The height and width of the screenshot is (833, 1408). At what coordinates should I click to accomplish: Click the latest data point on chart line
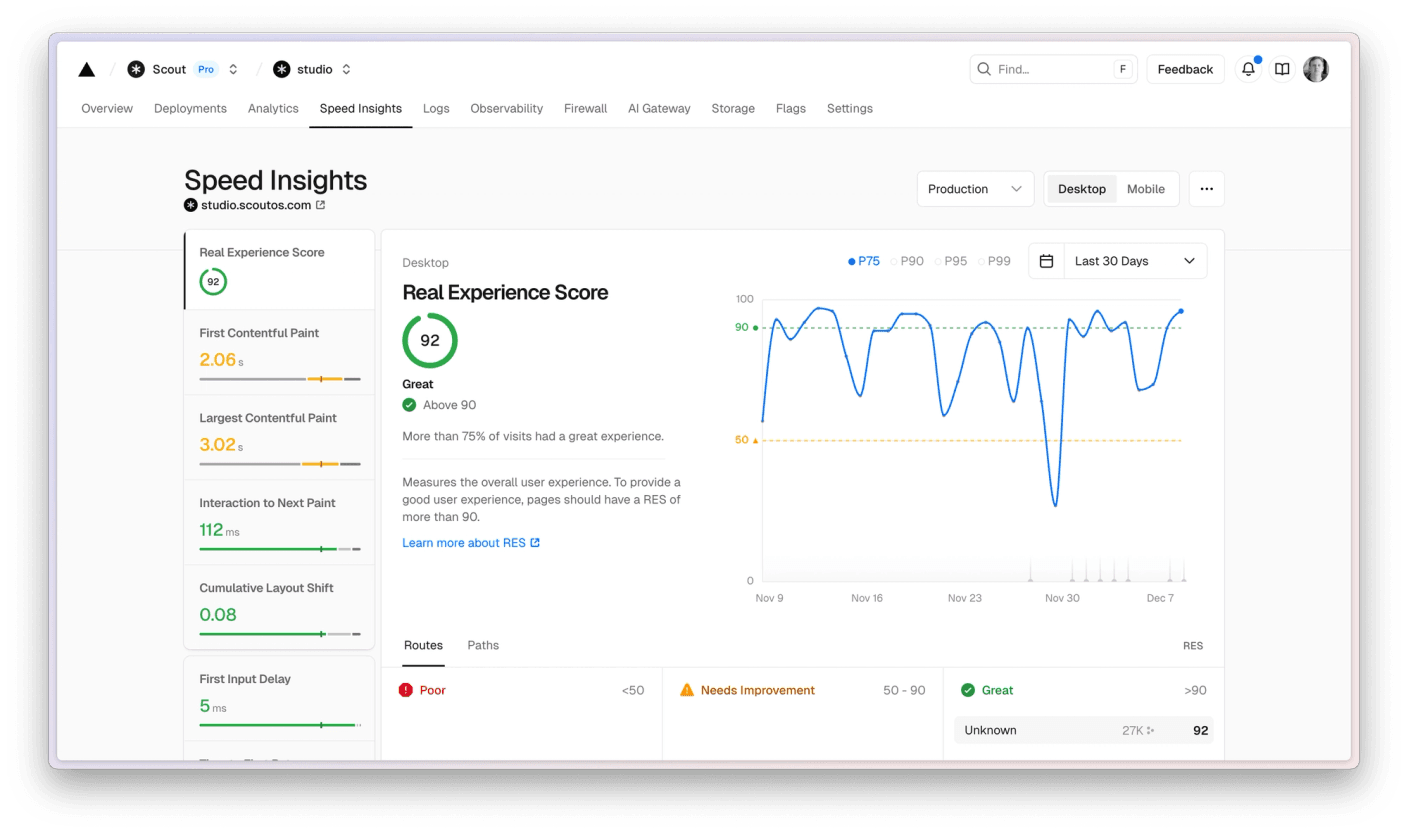1180,311
